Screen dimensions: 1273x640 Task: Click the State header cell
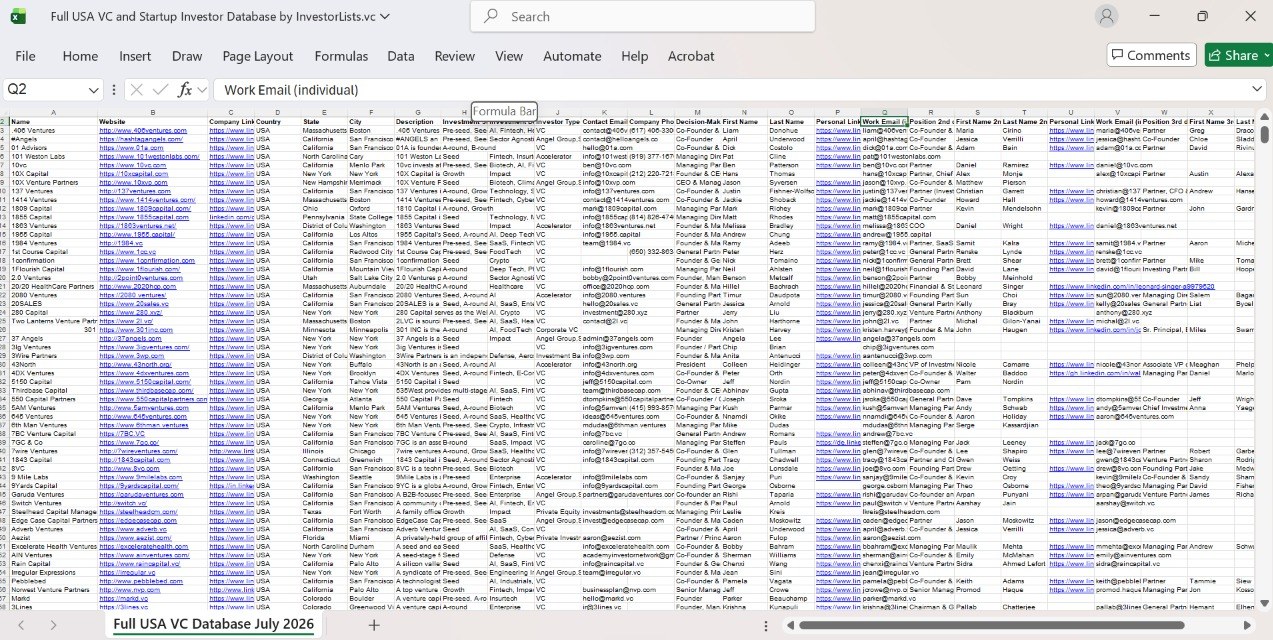pyautogui.click(x=325, y=121)
